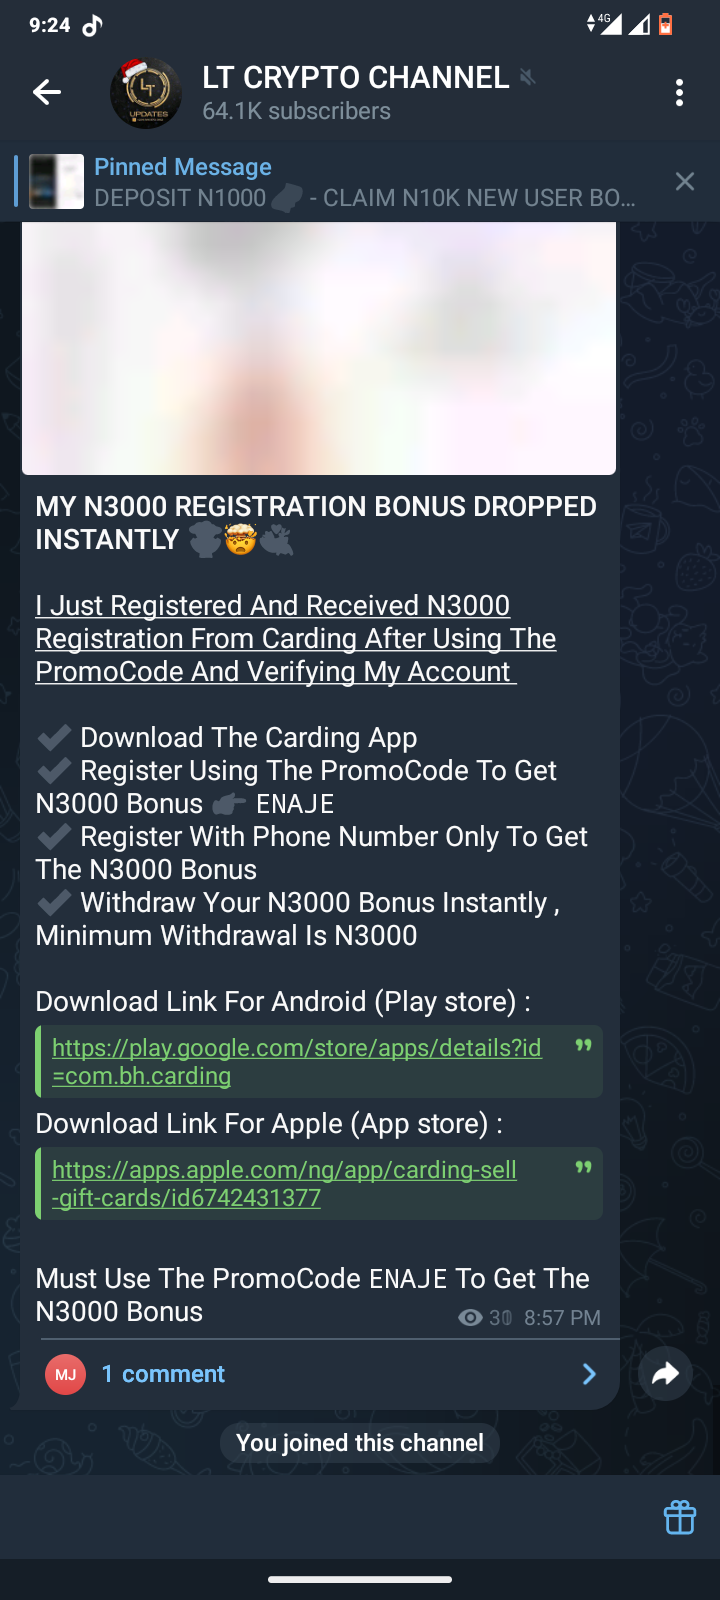The image size is (720, 1600).
Task: Open the Apple App Store link
Action: pos(284,1183)
